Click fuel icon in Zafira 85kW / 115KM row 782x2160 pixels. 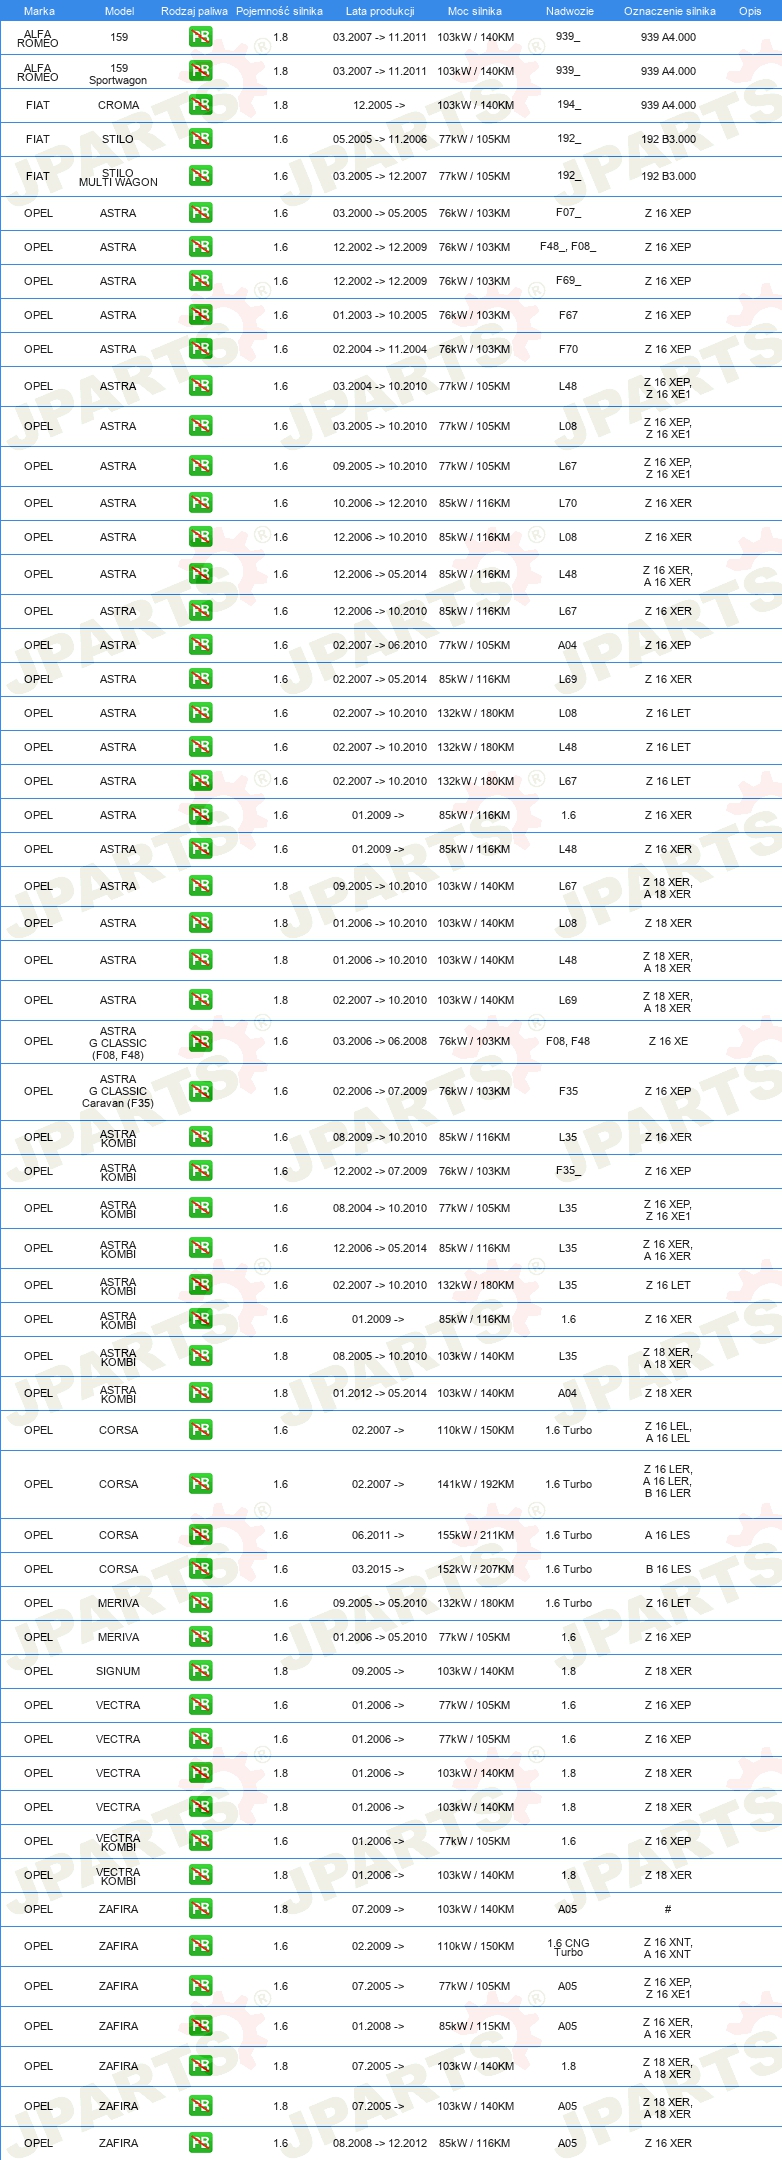(200, 2026)
